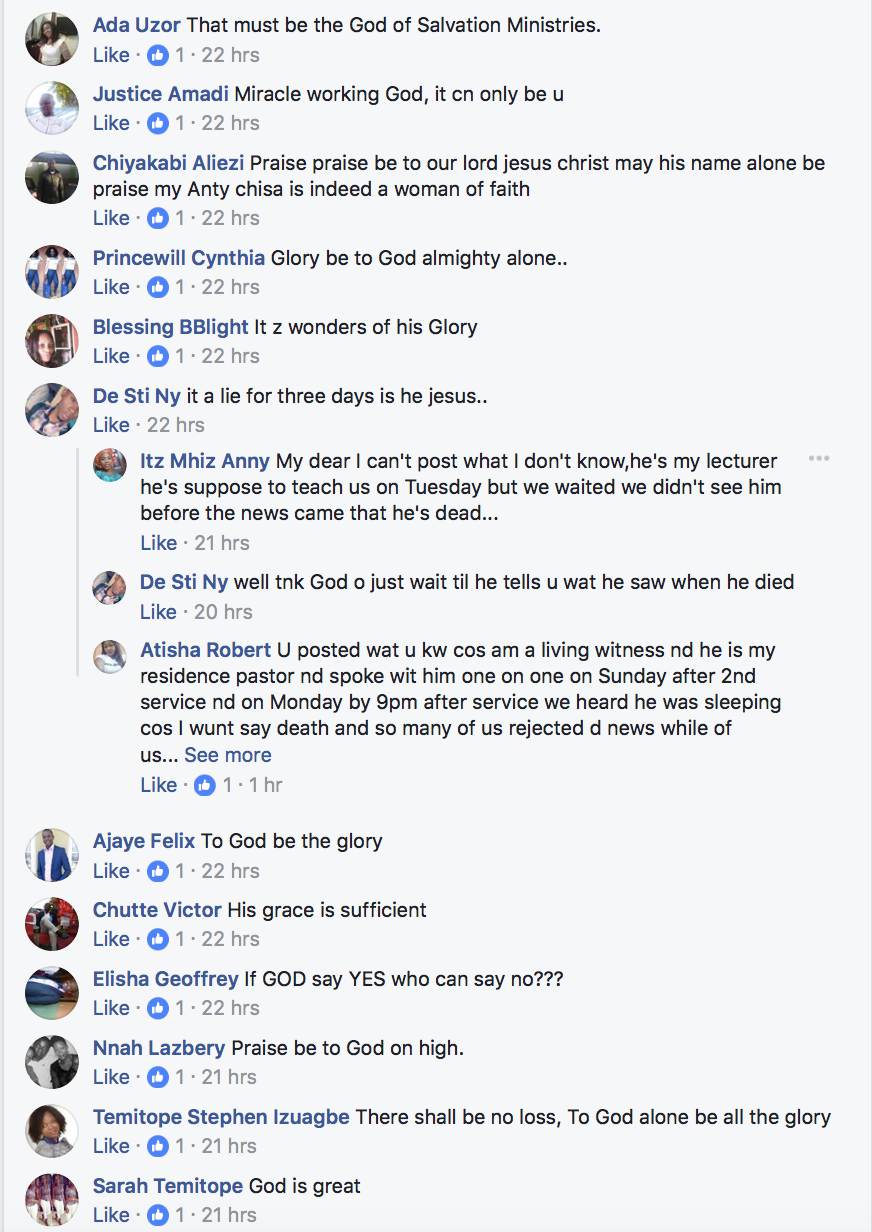872x1232 pixels.
Task: Like Elisha Geoffrey's comment
Action: point(111,1008)
